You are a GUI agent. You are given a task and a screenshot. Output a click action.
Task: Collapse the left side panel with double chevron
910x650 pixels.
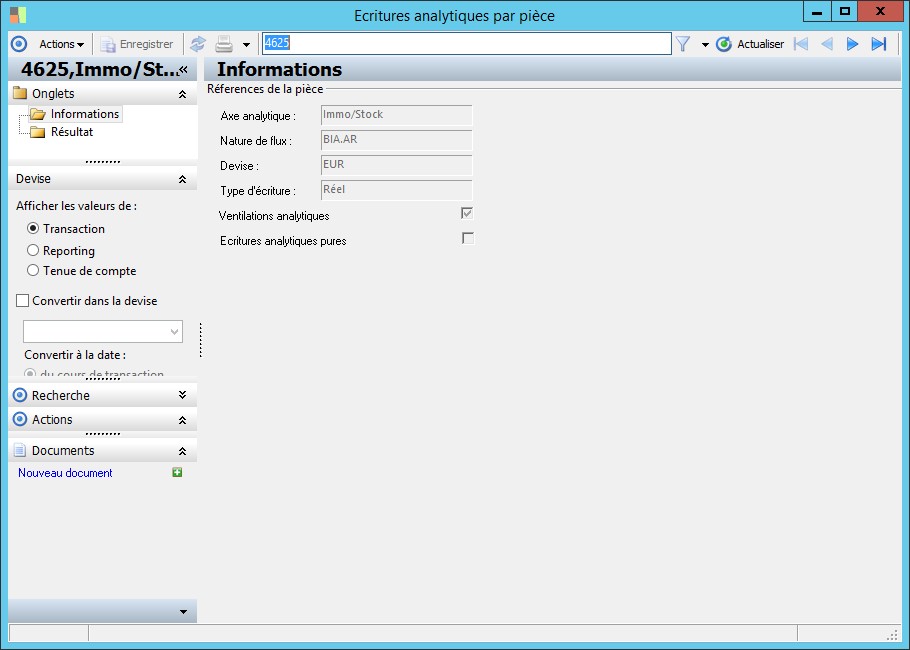(183, 70)
